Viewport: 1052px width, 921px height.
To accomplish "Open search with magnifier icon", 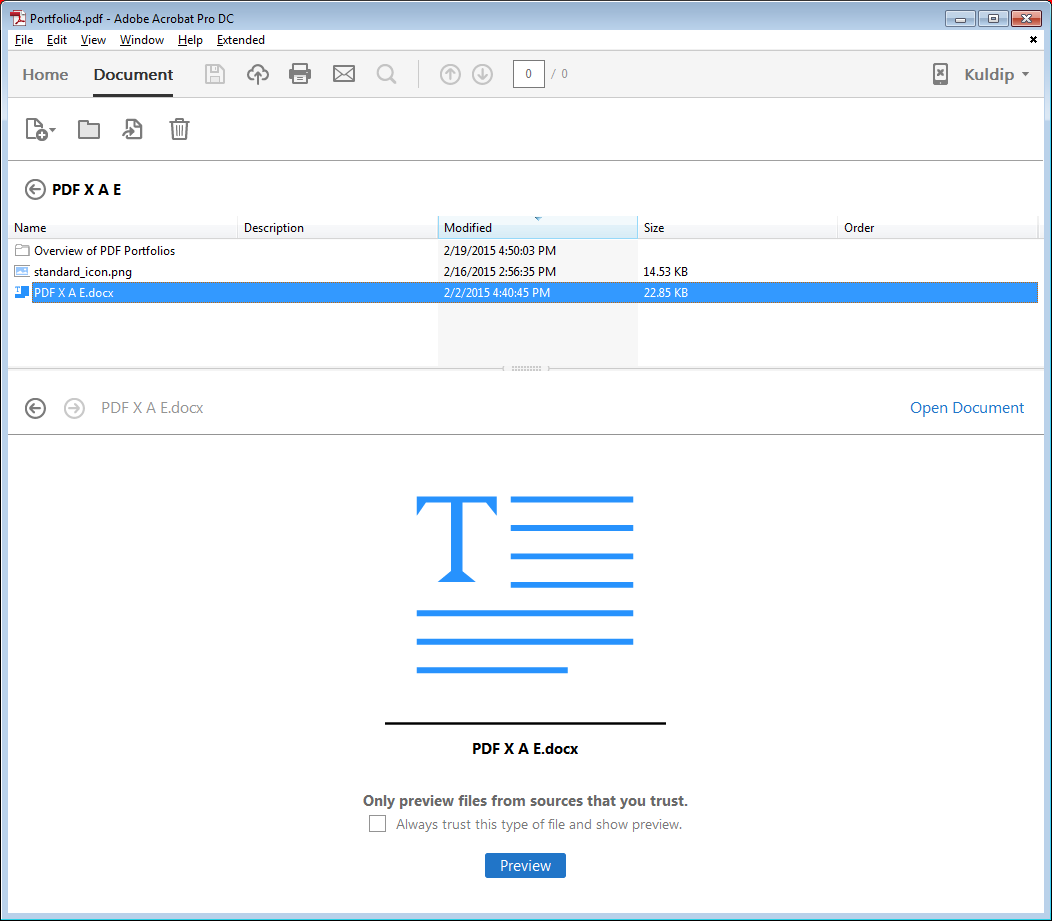I will [x=386, y=74].
